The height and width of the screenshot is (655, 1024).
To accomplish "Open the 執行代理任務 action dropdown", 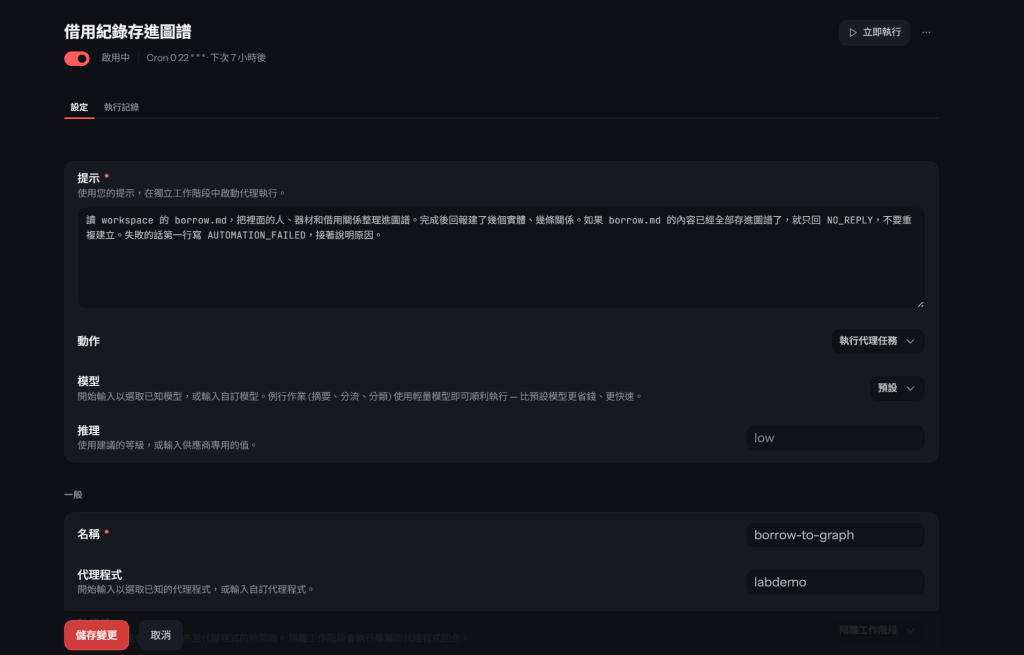I will (877, 341).
